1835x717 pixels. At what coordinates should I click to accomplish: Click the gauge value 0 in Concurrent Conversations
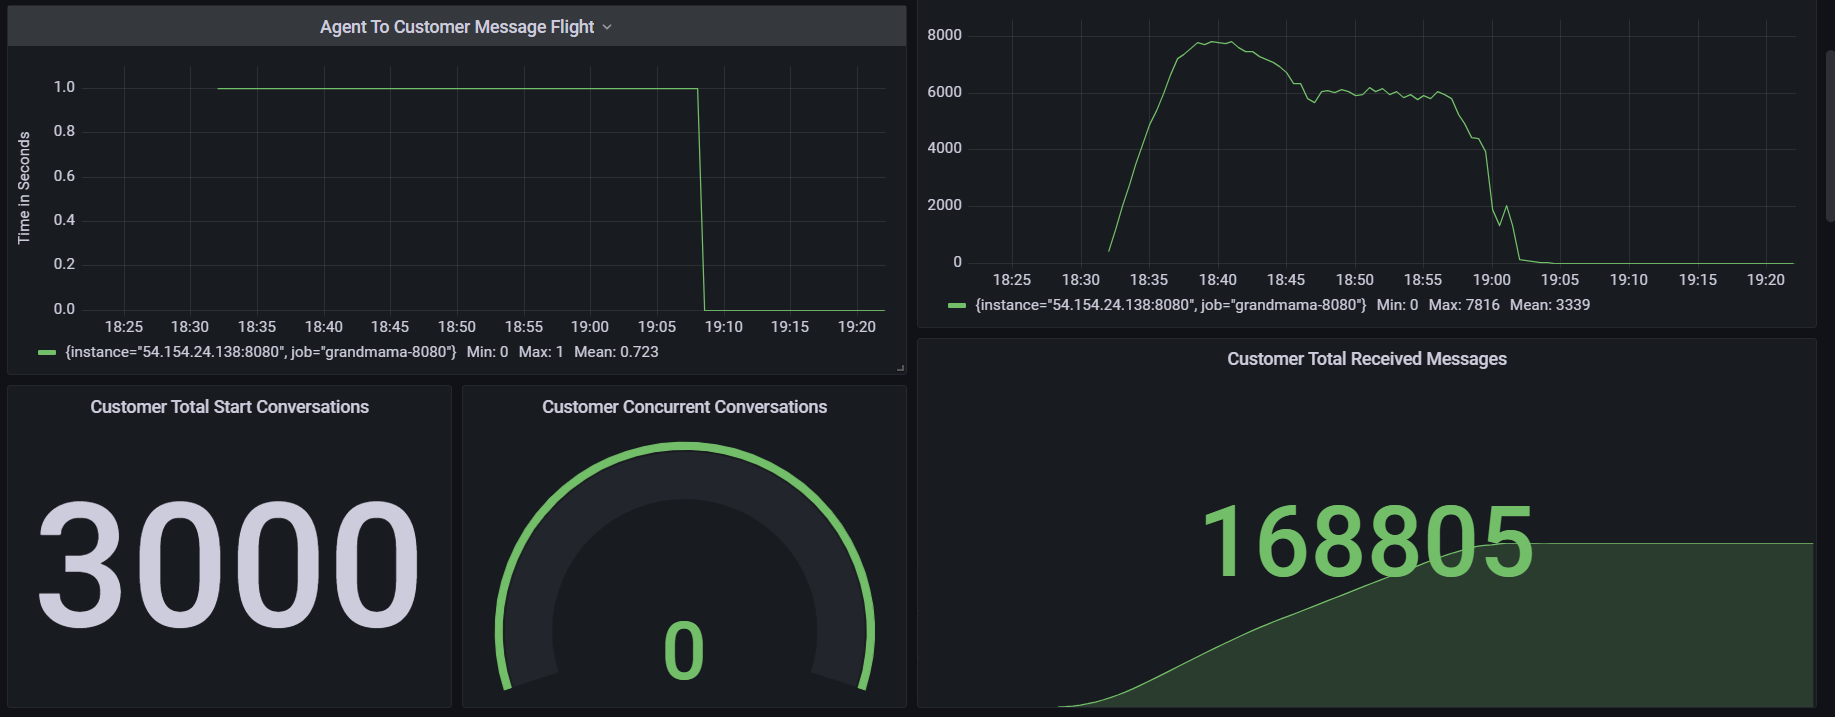[x=684, y=651]
